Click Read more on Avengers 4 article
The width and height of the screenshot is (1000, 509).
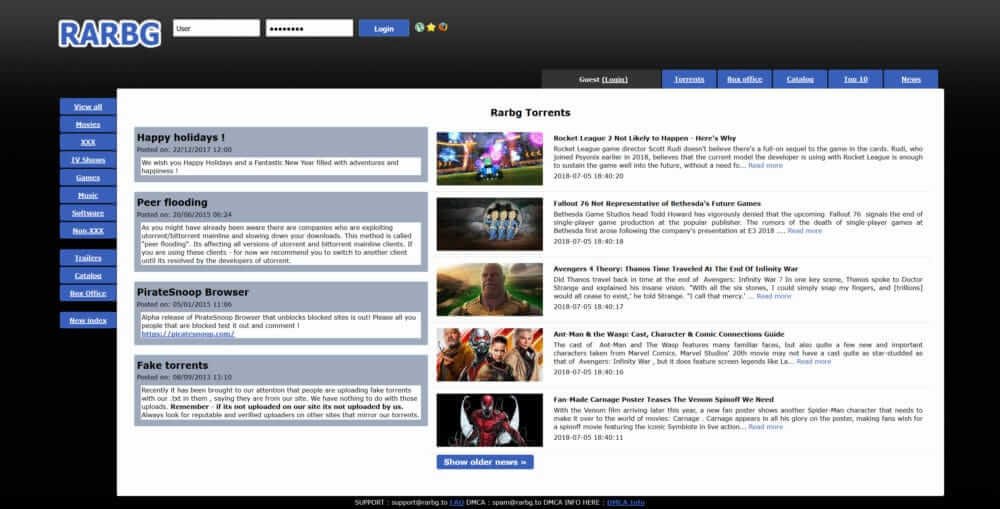(774, 296)
